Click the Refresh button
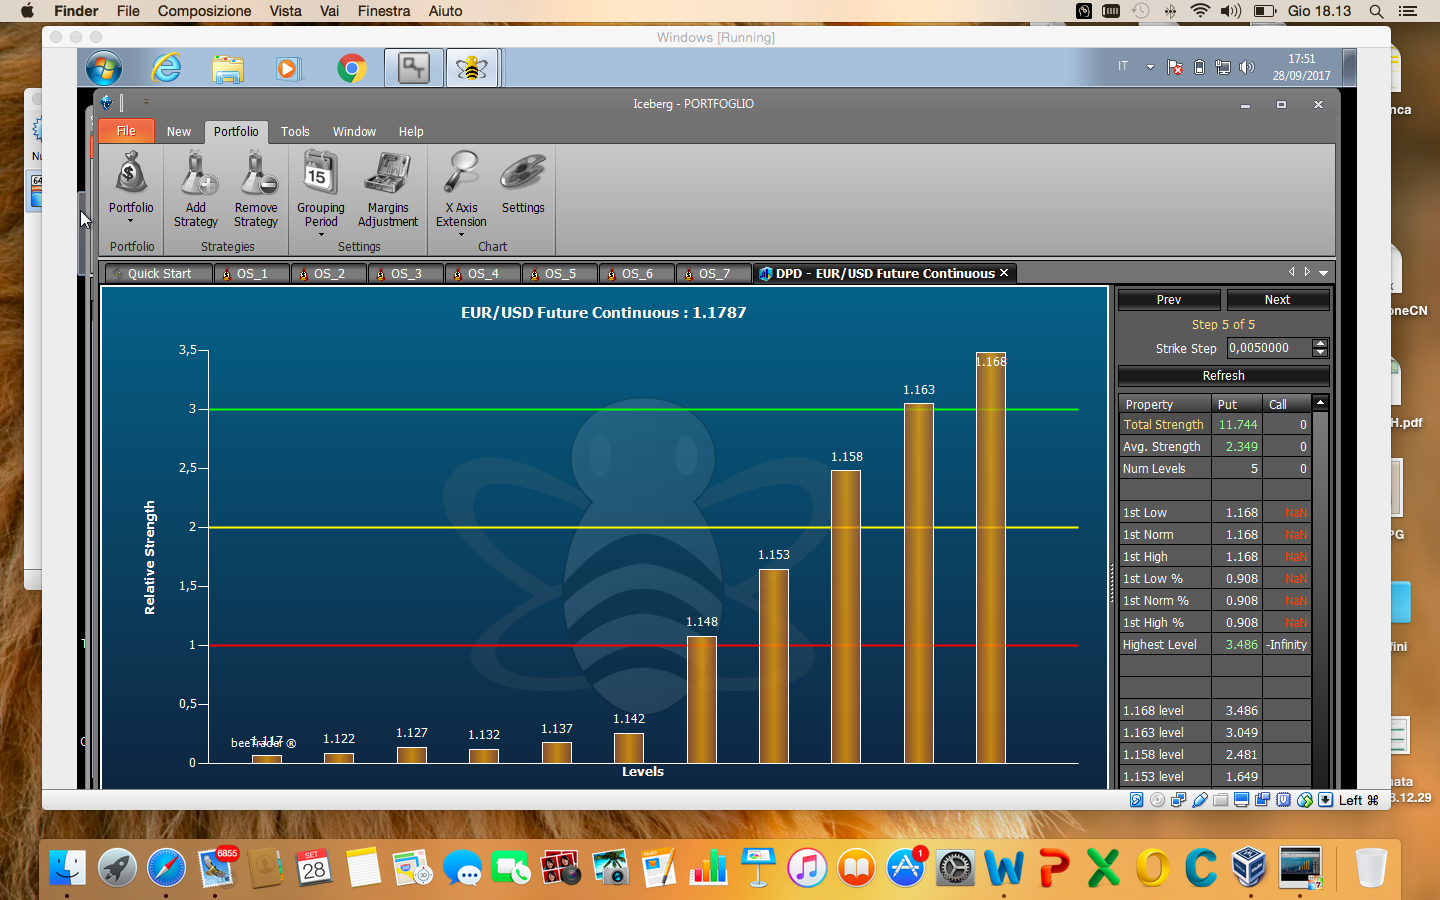 [1223, 376]
